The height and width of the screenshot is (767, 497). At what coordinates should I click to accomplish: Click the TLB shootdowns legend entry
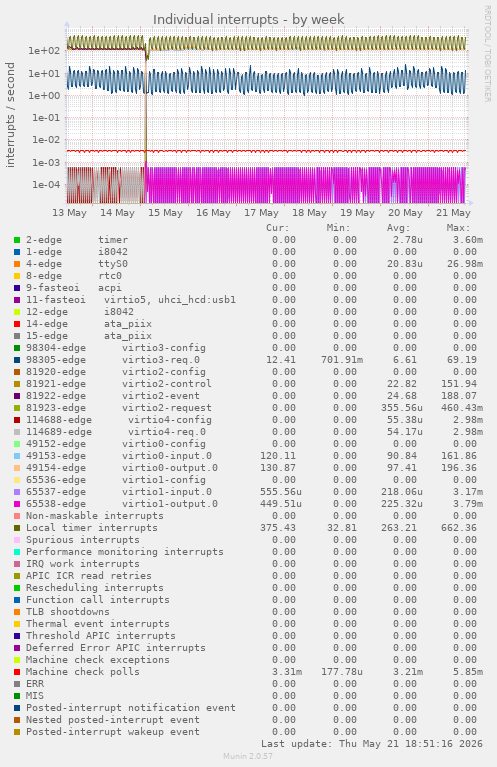(x=68, y=611)
